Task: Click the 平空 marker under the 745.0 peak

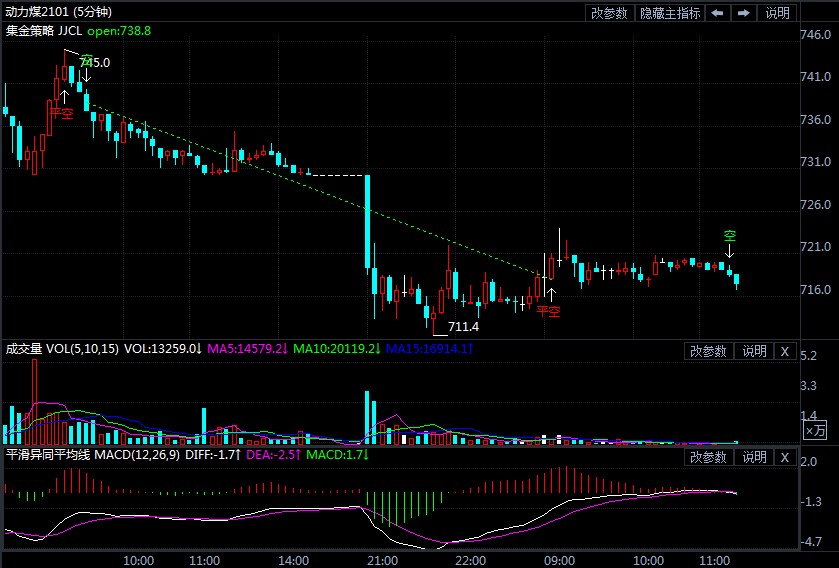Action: pos(62,113)
